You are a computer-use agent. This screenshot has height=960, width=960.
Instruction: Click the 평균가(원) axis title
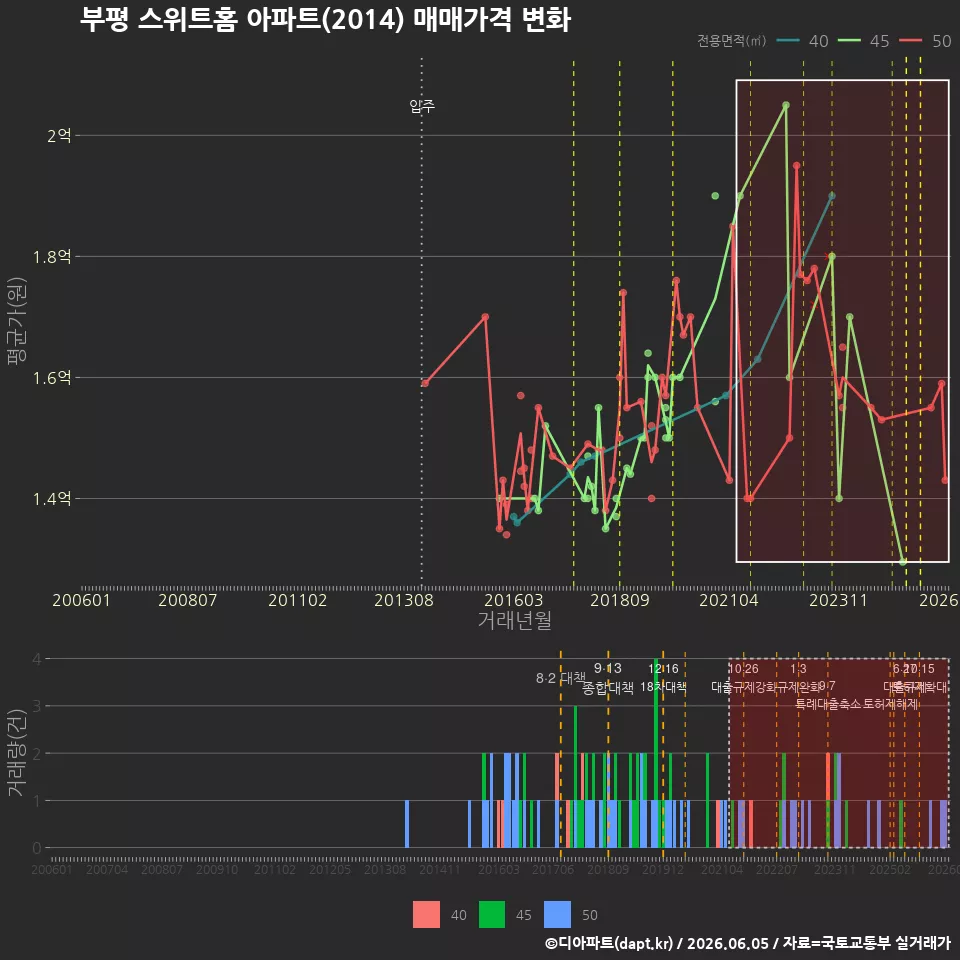pos(17,321)
